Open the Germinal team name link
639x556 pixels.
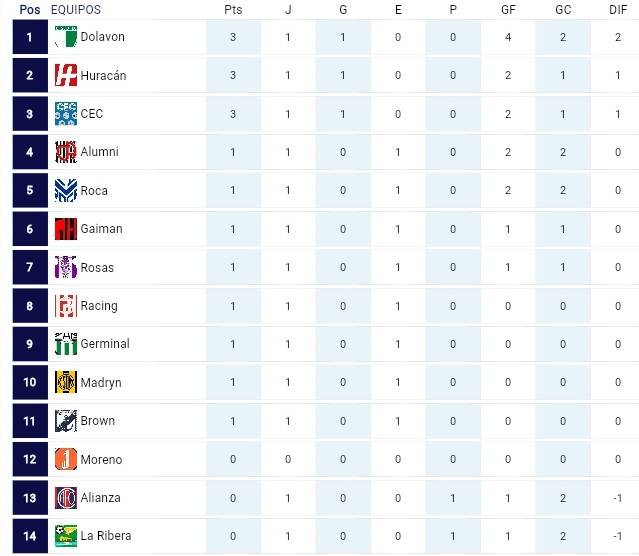[x=105, y=344]
